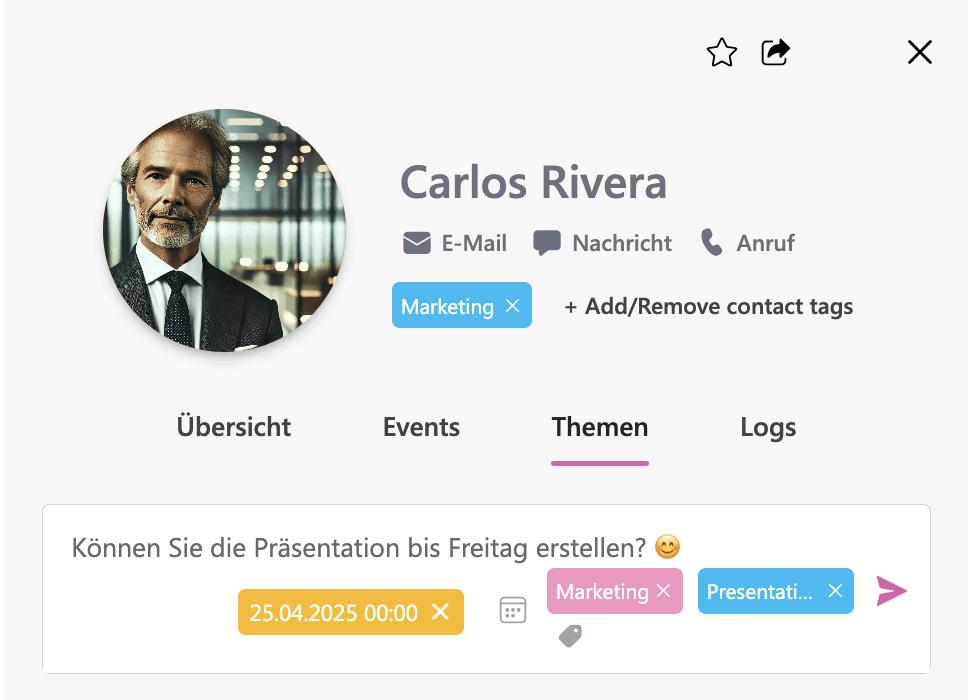Go to the Logs tab

click(x=769, y=428)
